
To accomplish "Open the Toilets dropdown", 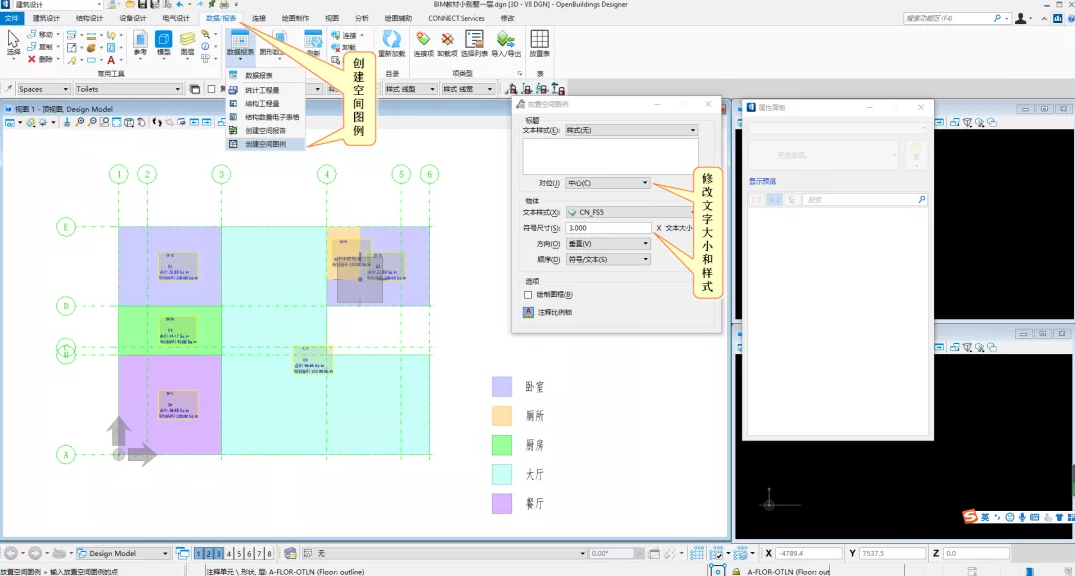I will click(128, 89).
